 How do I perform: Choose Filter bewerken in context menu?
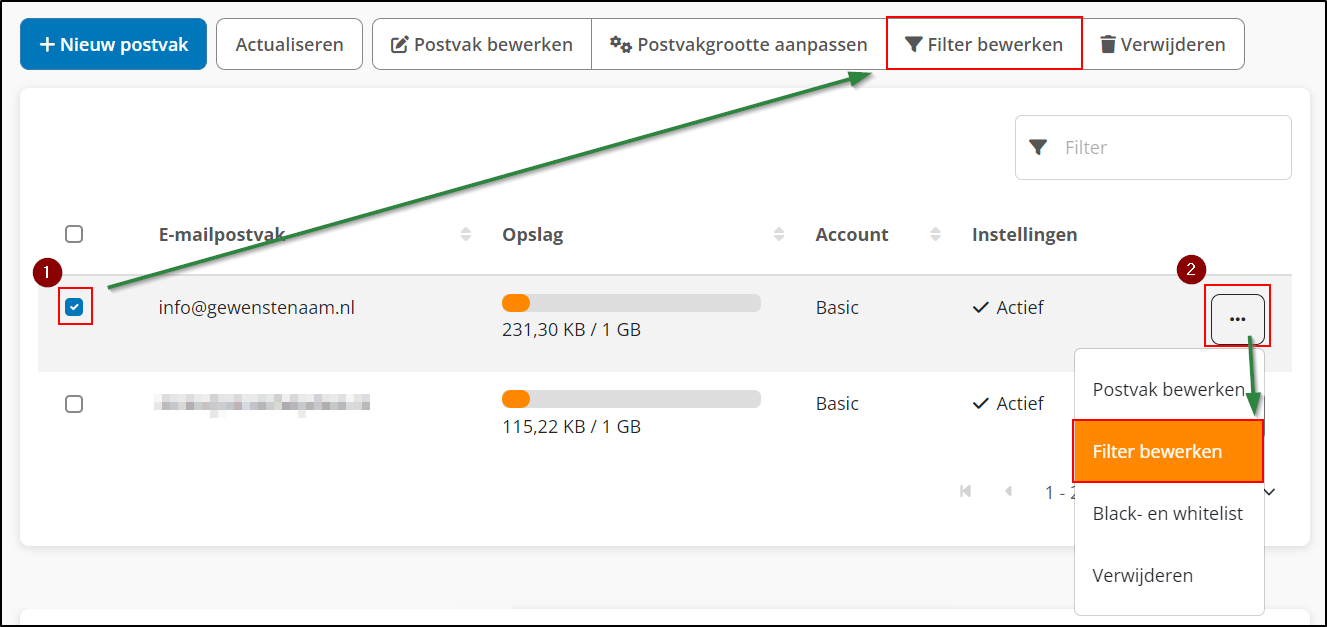1167,451
